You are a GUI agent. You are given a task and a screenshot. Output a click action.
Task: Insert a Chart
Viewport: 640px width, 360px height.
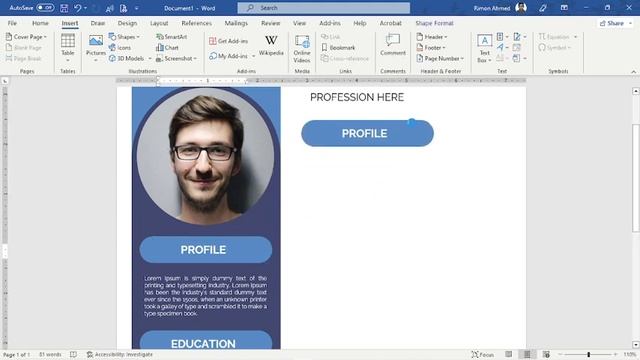point(167,48)
